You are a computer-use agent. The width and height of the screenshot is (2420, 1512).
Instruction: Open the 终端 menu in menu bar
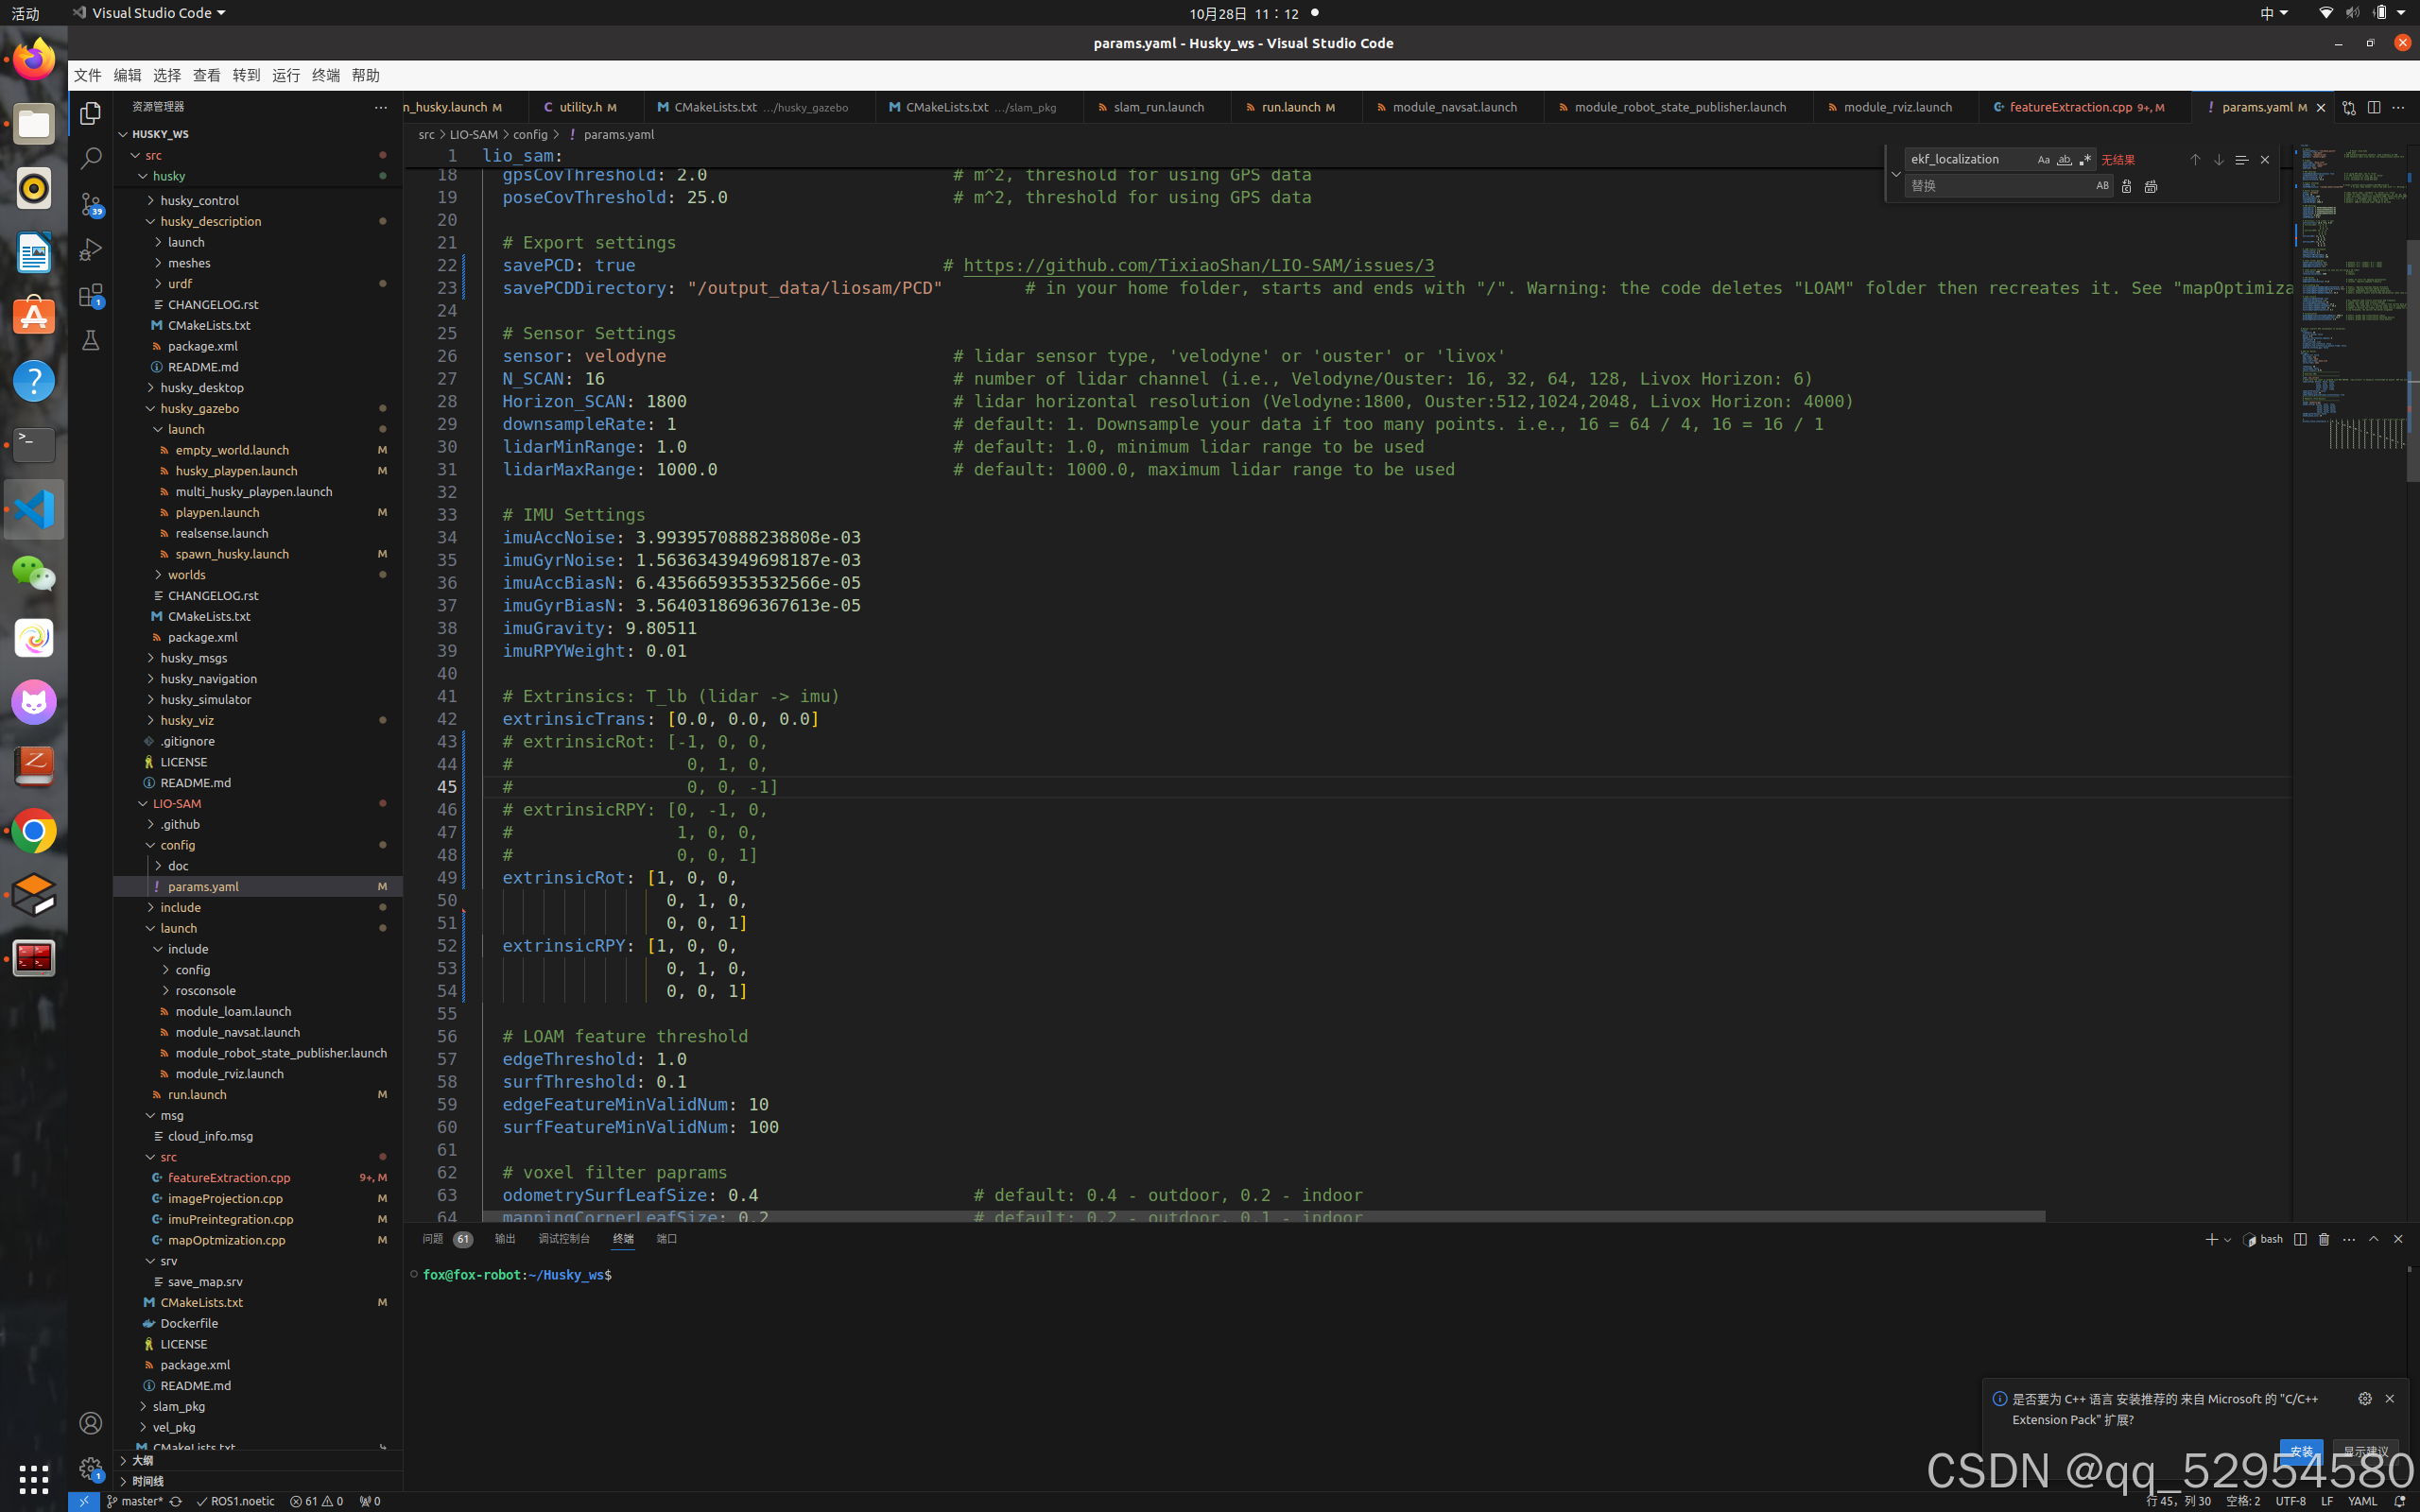coord(325,75)
